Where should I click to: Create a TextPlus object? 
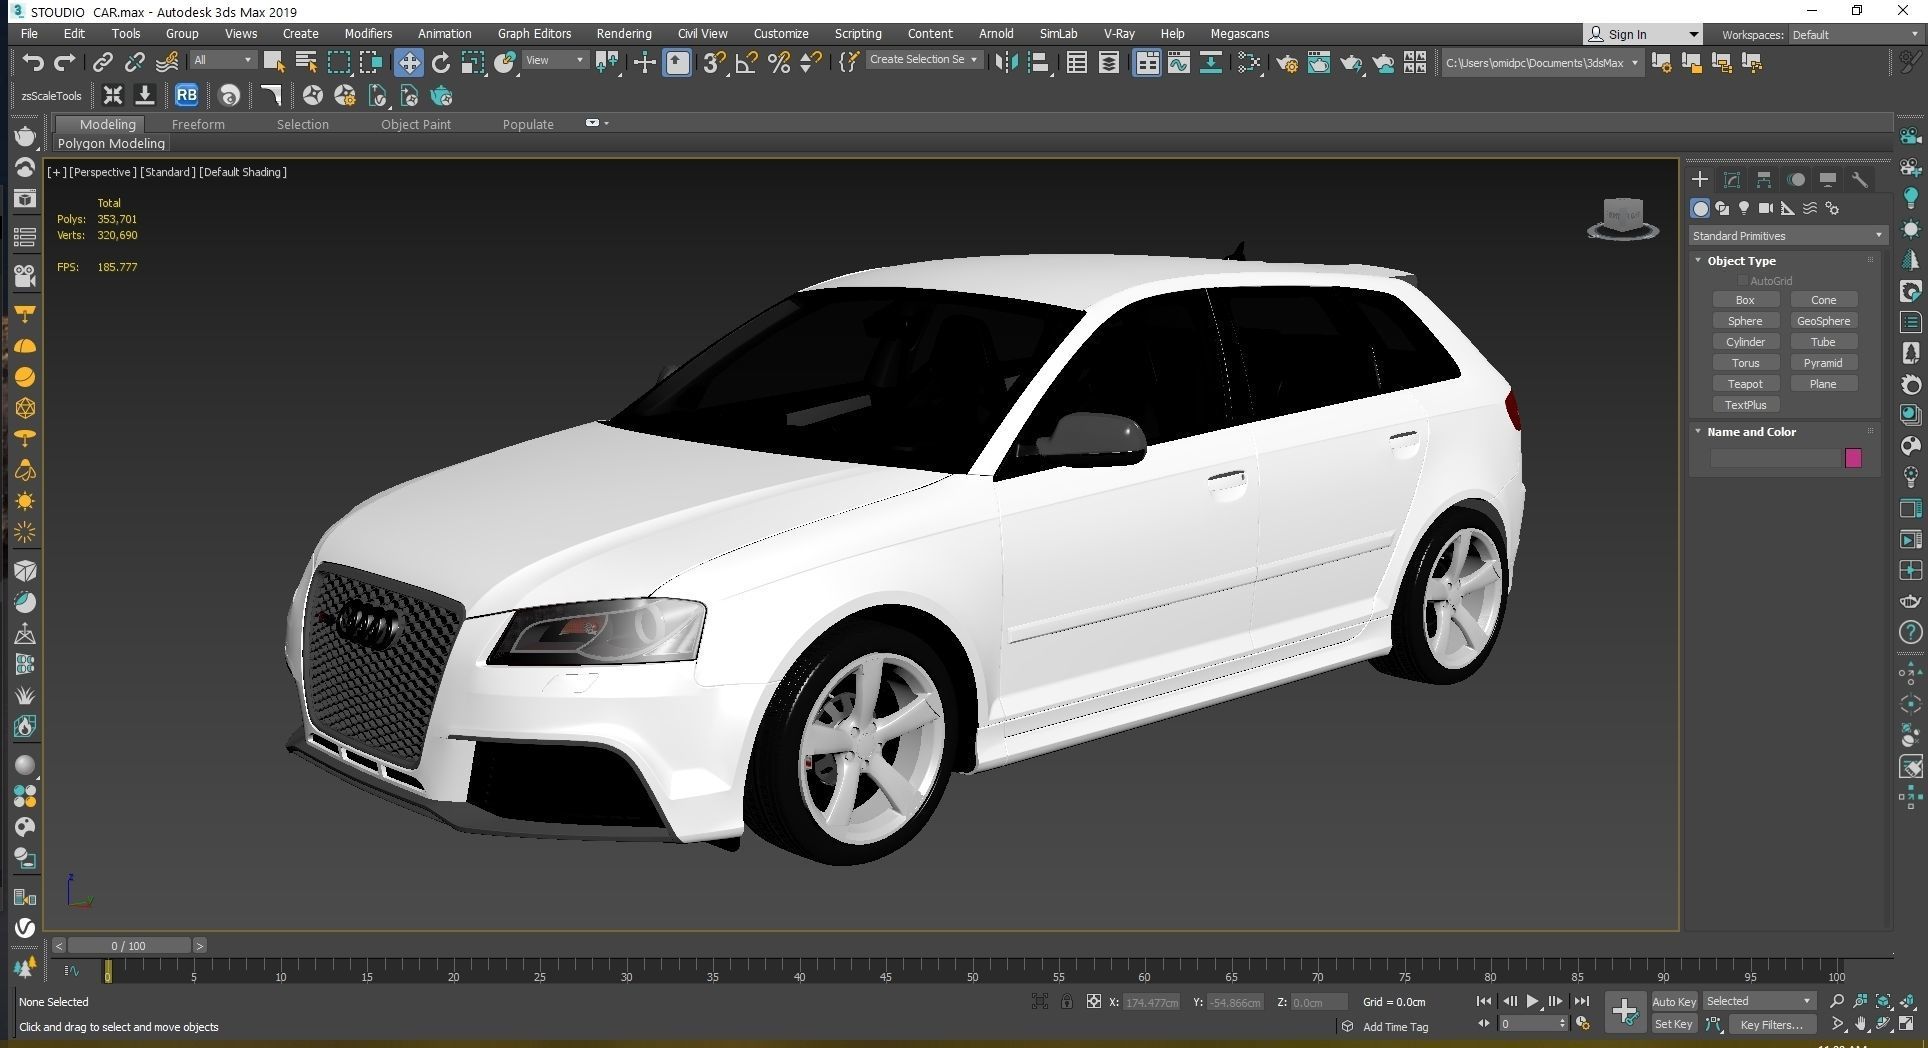[x=1745, y=405]
